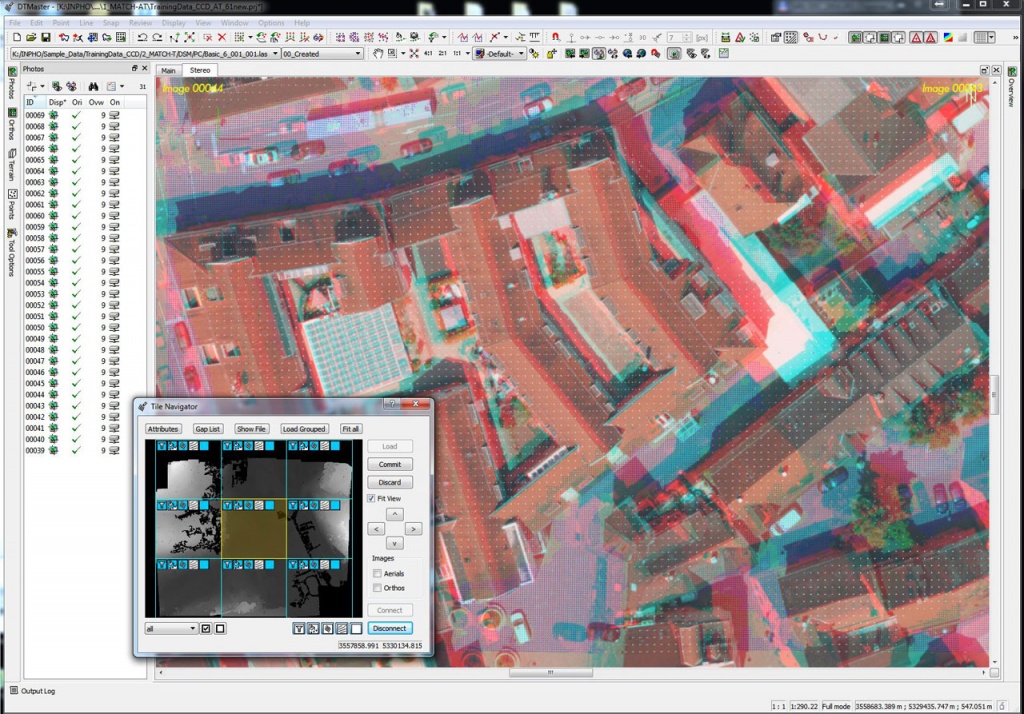This screenshot has width=1024, height=714.
Task: Open the Photos side panel icon
Action: point(12,84)
